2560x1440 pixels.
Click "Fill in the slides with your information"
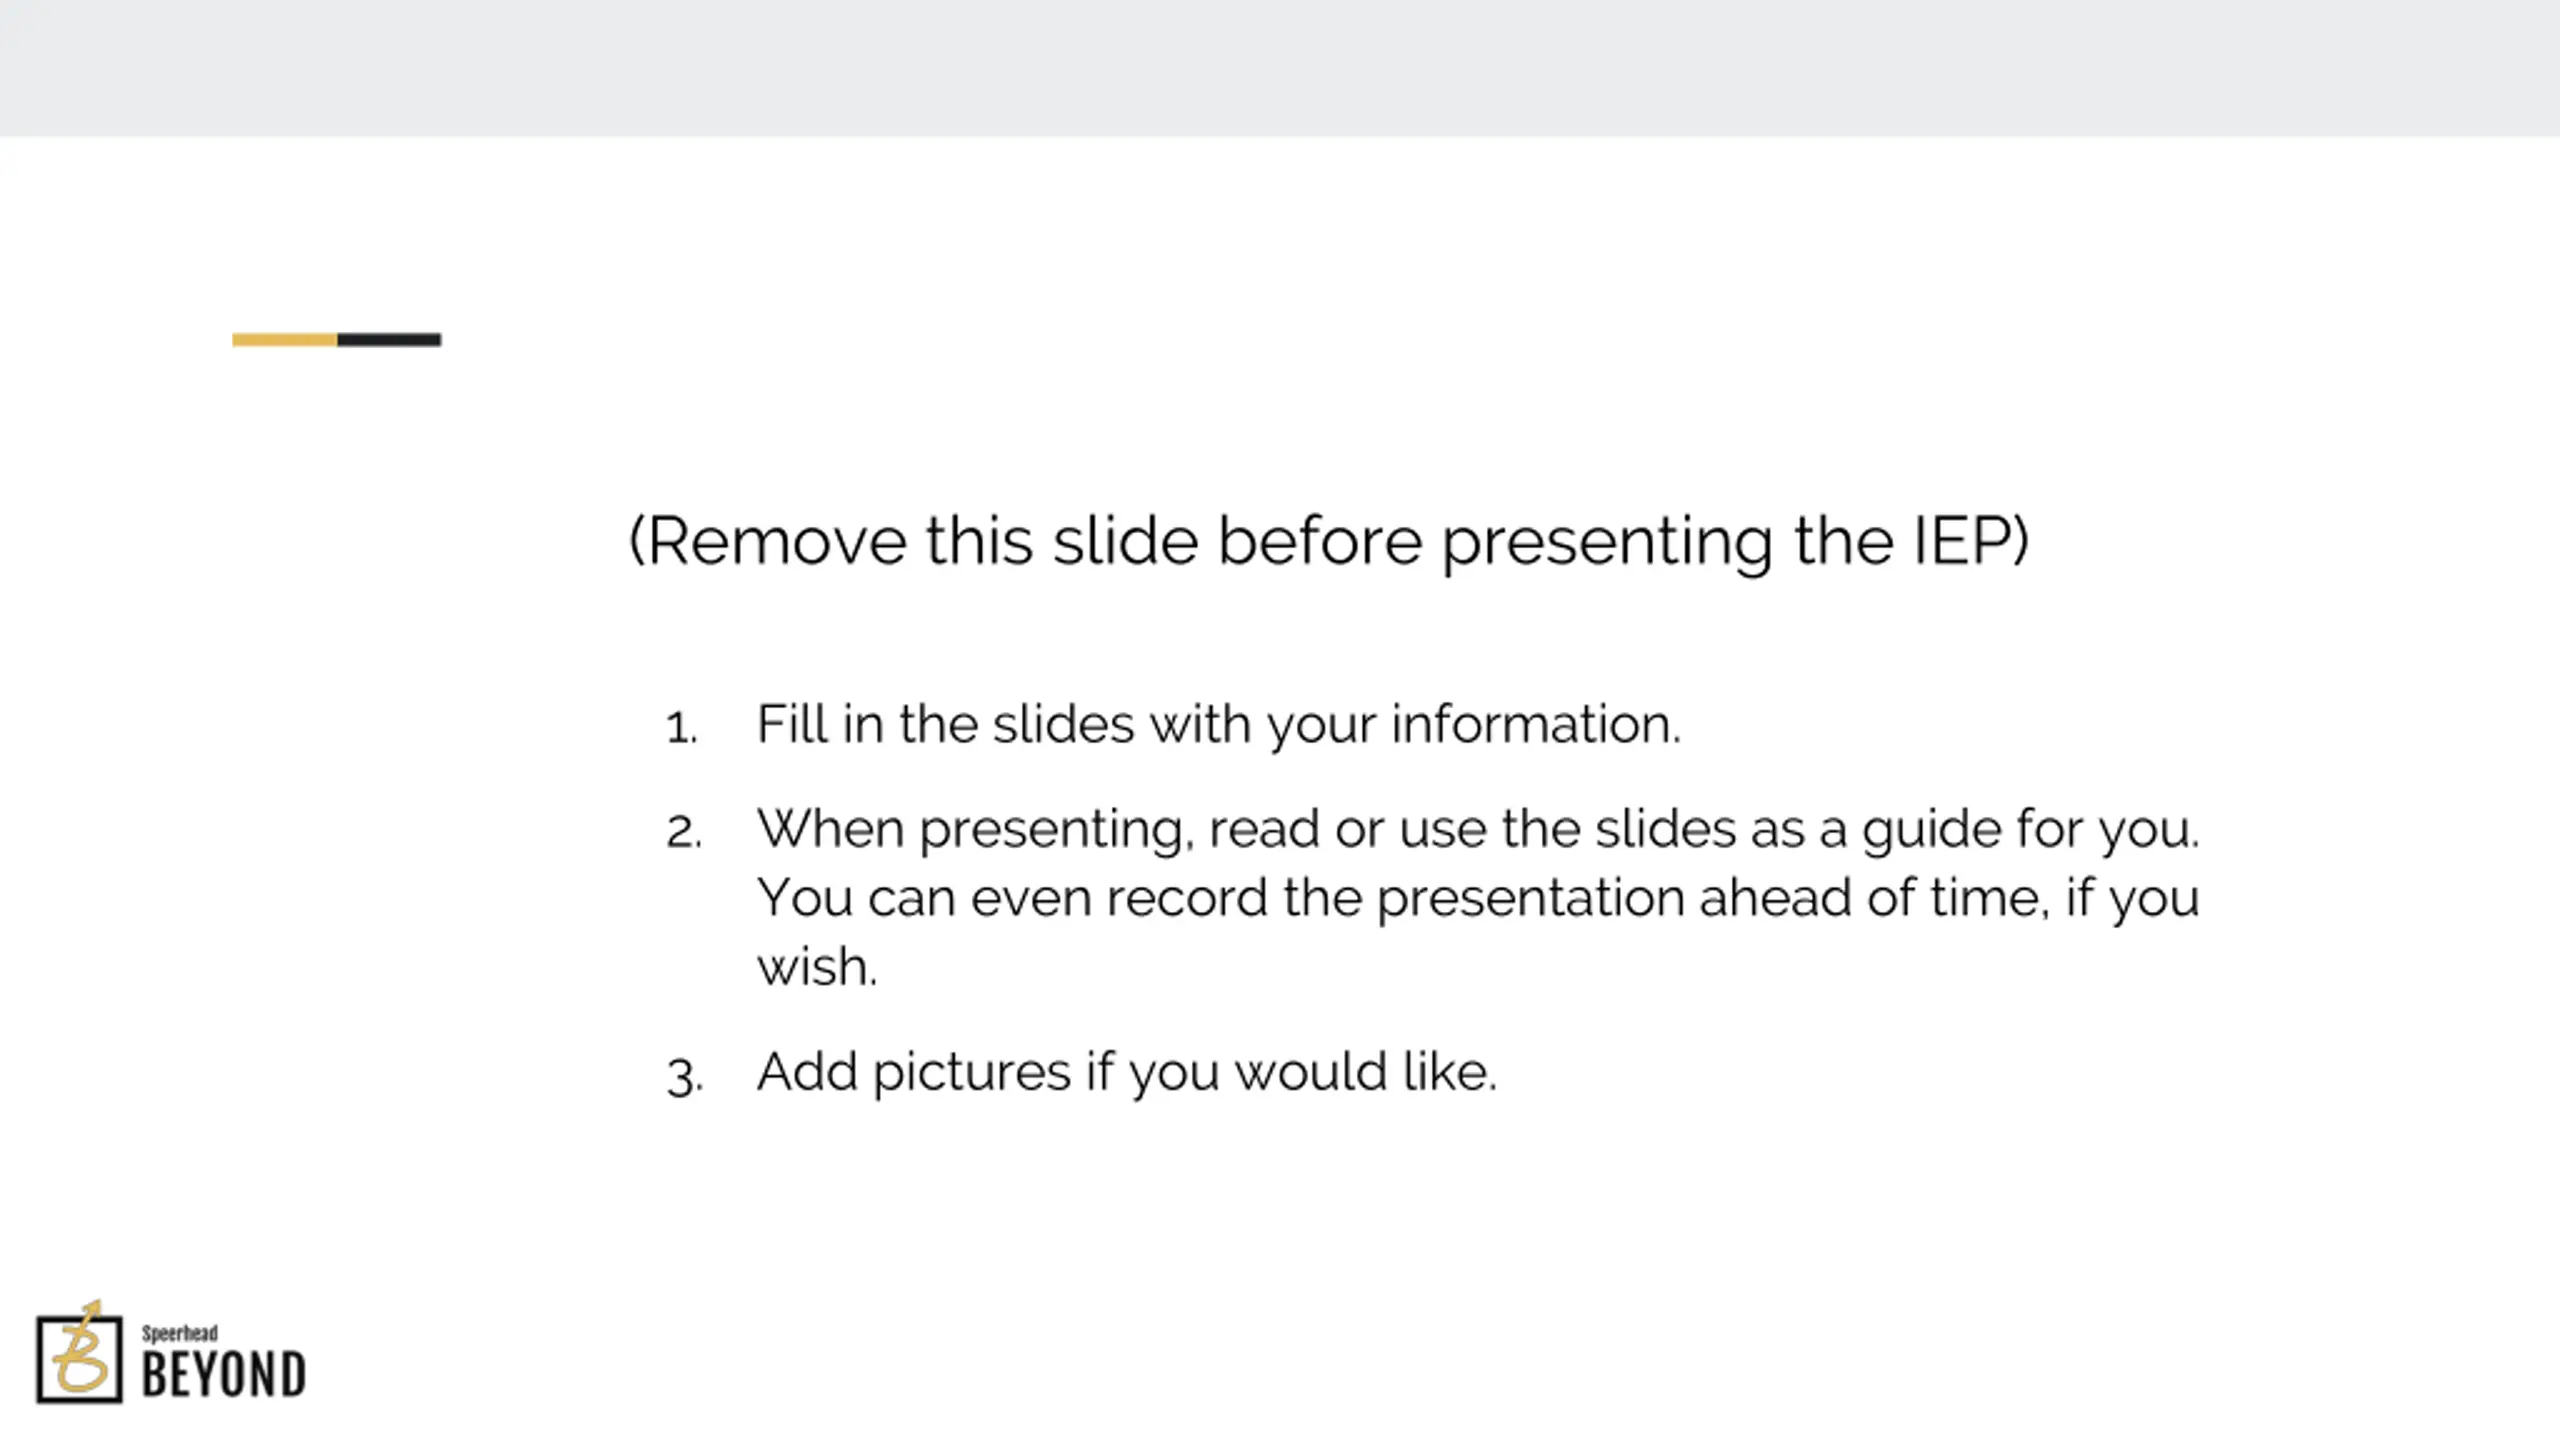[1218, 724]
